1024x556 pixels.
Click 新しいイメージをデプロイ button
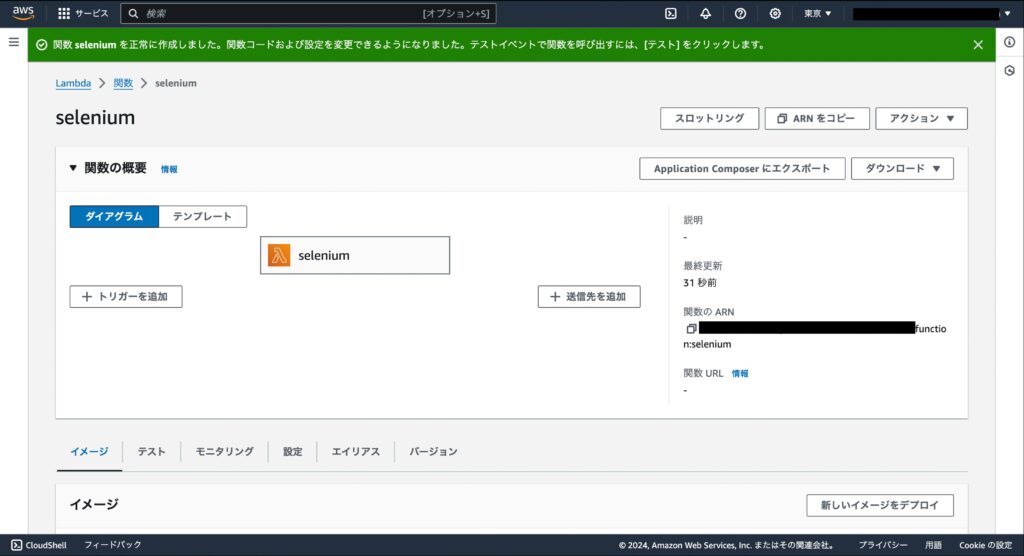(x=880, y=505)
